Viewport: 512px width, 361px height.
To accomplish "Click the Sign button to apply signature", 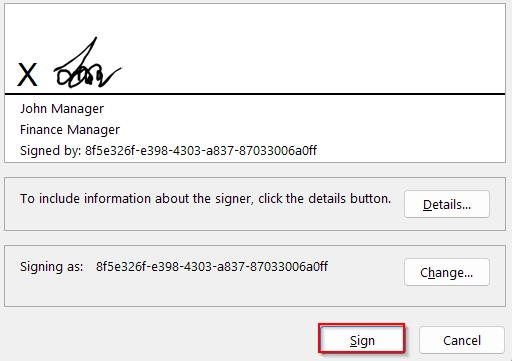I will coord(362,339).
